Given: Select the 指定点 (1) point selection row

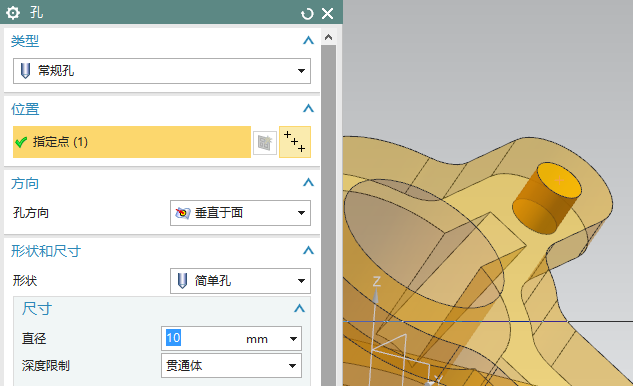Looking at the screenshot, I should tap(132, 142).
